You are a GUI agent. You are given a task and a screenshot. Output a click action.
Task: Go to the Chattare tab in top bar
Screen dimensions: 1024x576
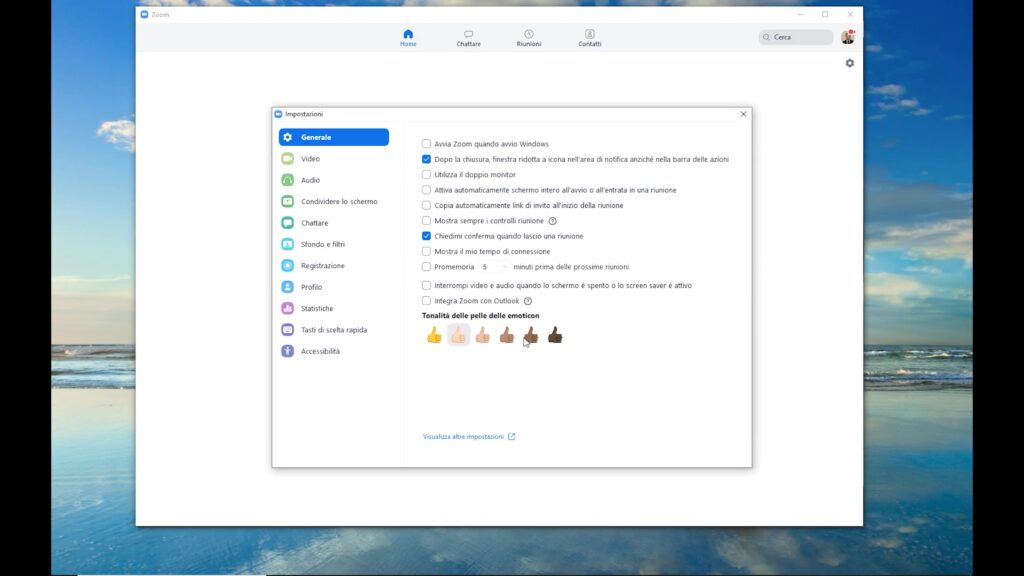tap(468, 38)
